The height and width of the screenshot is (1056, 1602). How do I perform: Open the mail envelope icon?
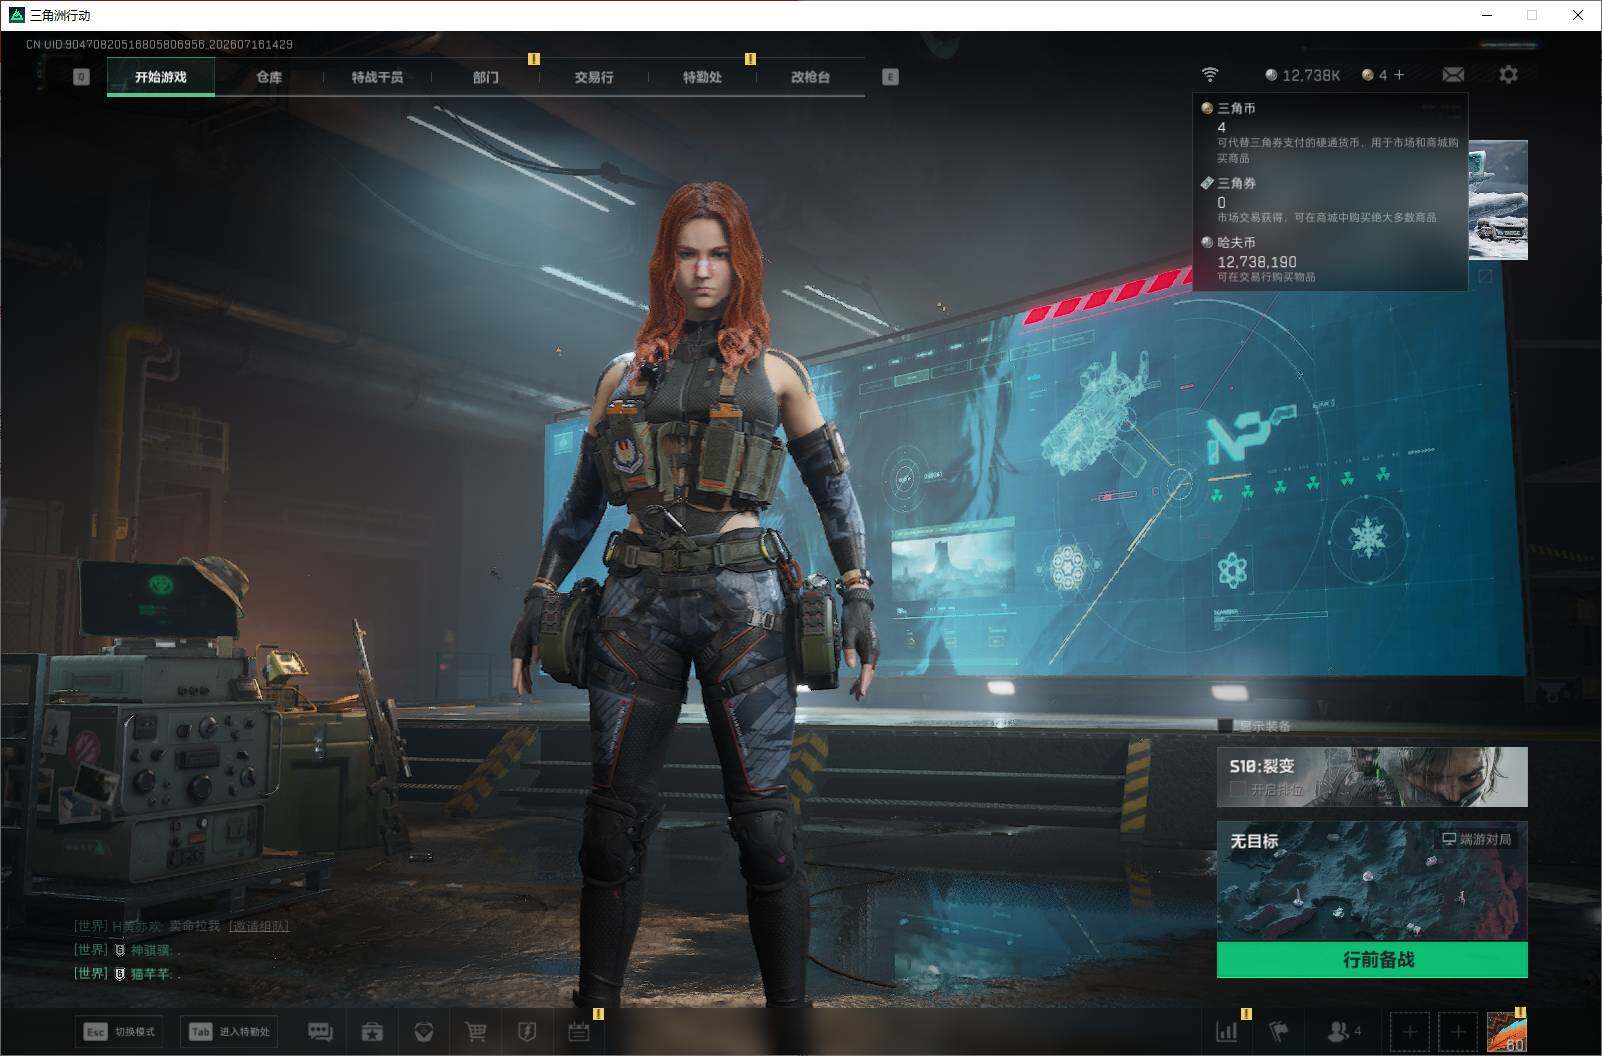1453,75
